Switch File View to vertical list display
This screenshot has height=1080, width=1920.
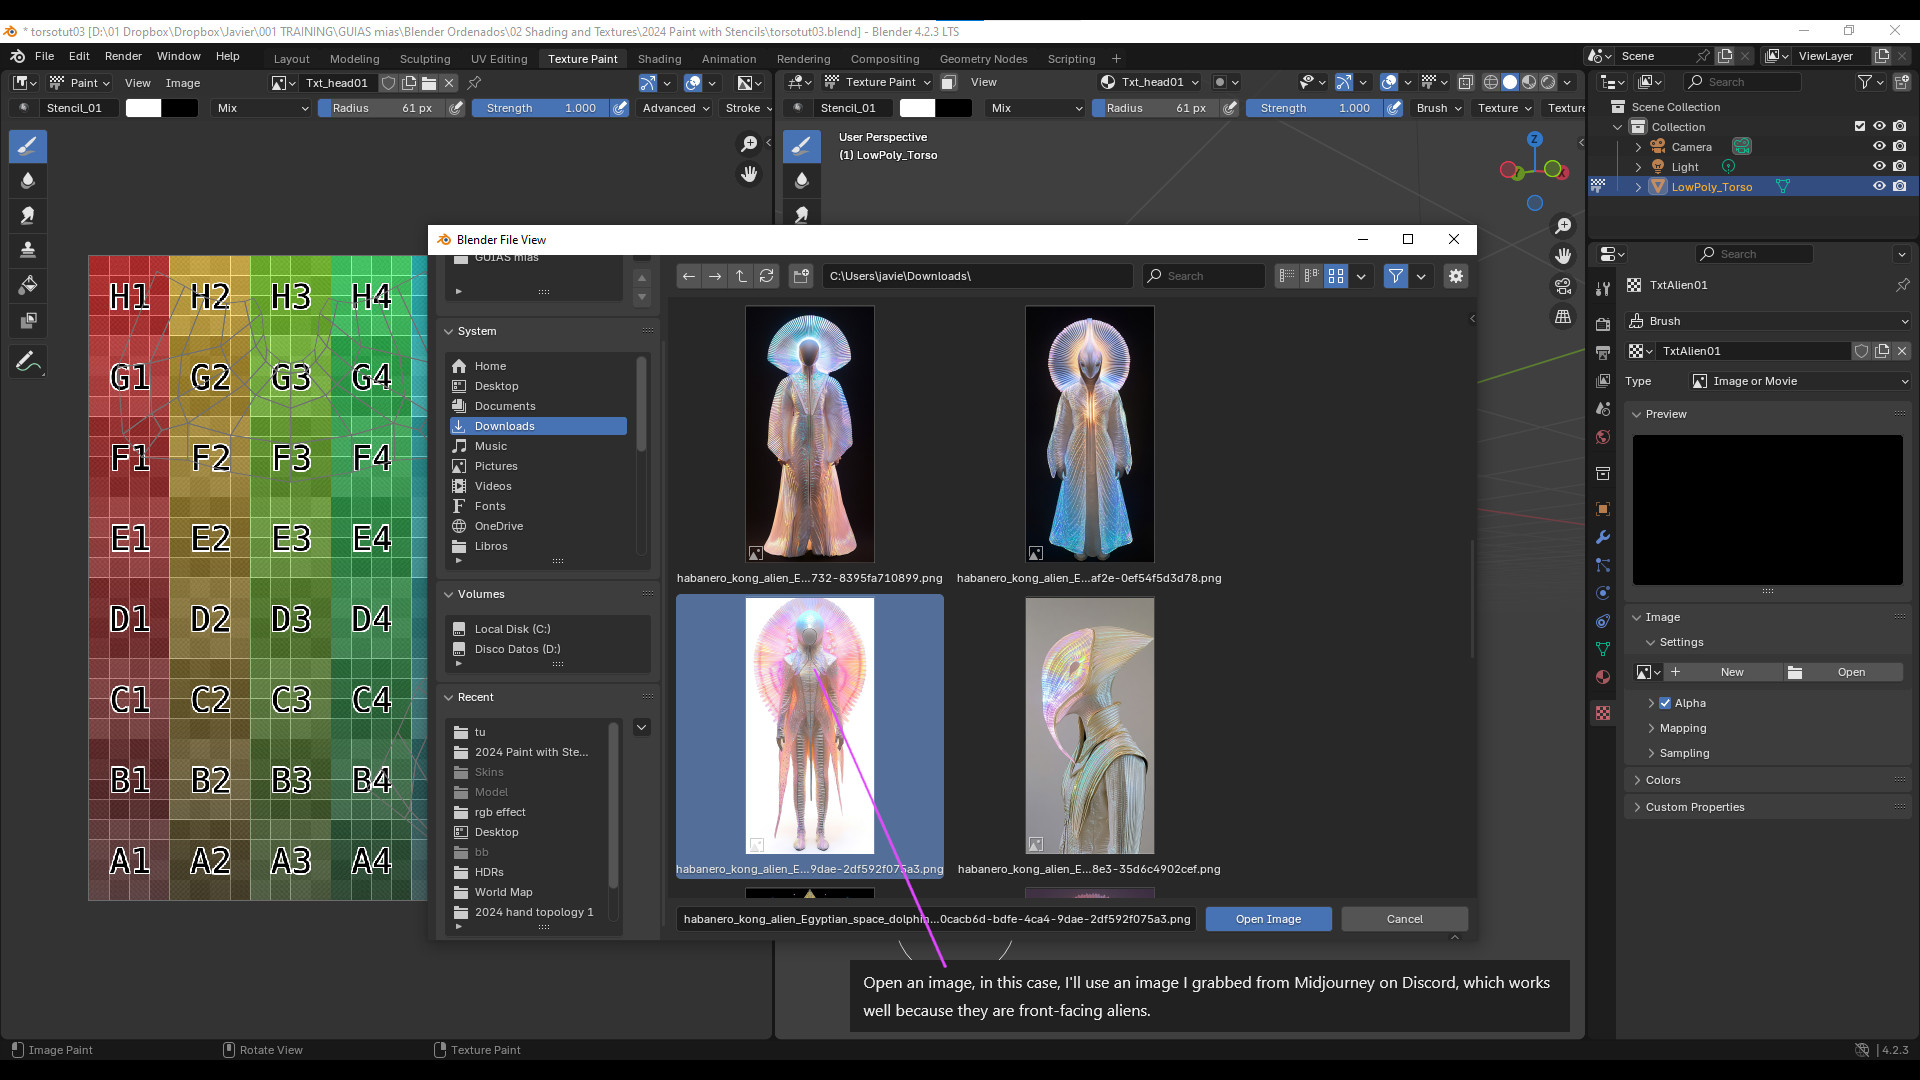coord(1287,276)
